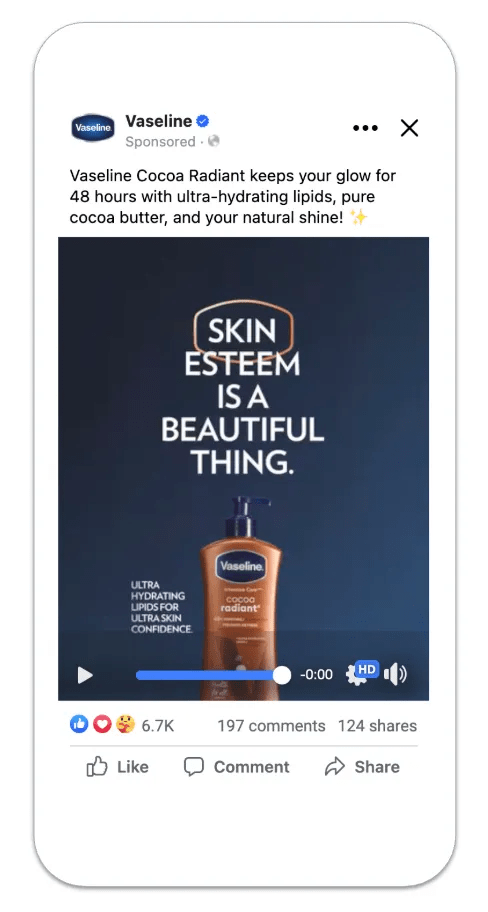The width and height of the screenshot is (488, 912).
Task: View the 124 shares link
Action: [377, 725]
